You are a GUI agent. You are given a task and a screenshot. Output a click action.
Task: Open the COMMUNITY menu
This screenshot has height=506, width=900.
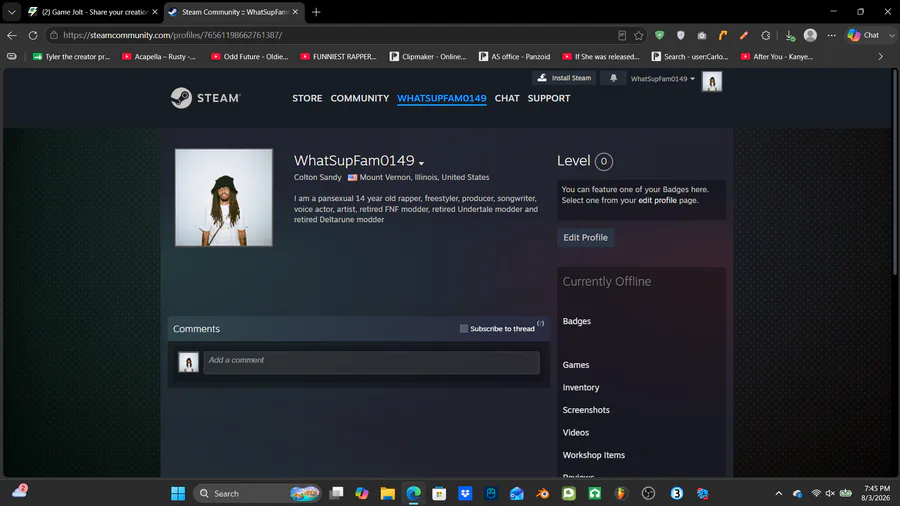pos(359,98)
